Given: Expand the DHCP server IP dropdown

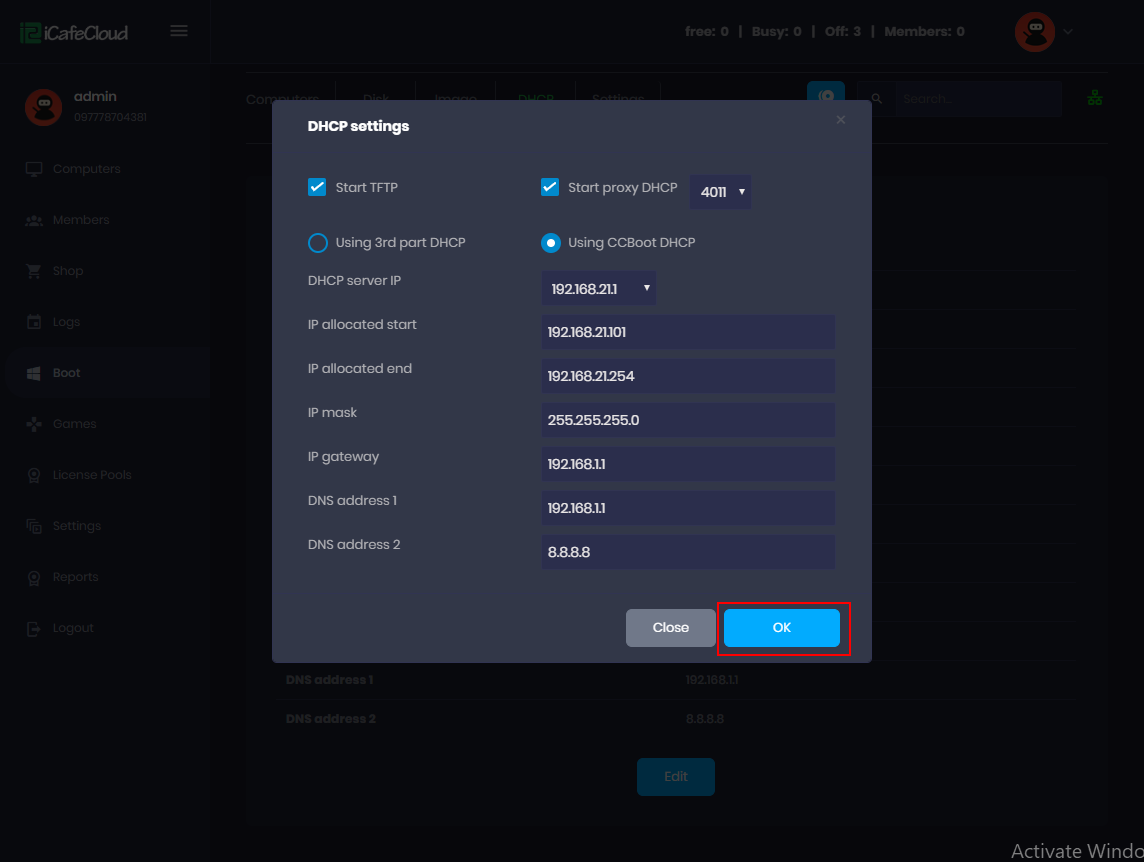Looking at the screenshot, I should tap(599, 289).
